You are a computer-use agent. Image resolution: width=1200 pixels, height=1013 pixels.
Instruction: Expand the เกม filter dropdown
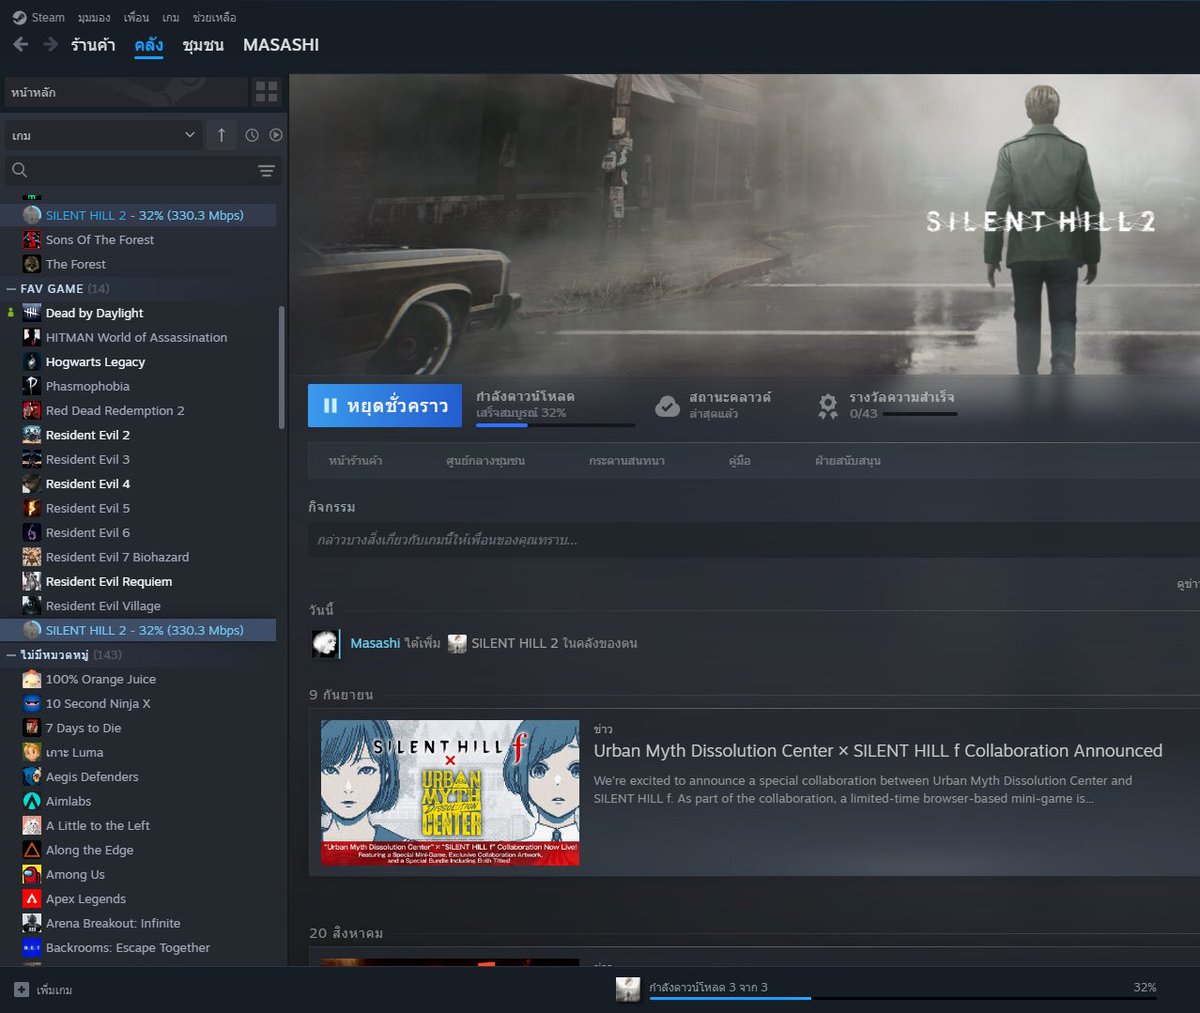click(x=103, y=135)
